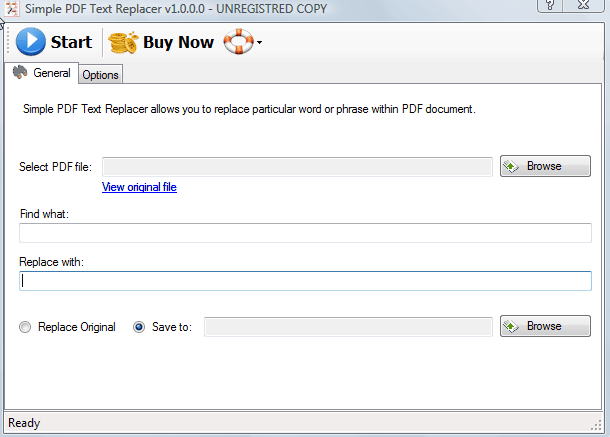Click the lifebuoy help icon
This screenshot has height=437, width=610.
point(238,41)
